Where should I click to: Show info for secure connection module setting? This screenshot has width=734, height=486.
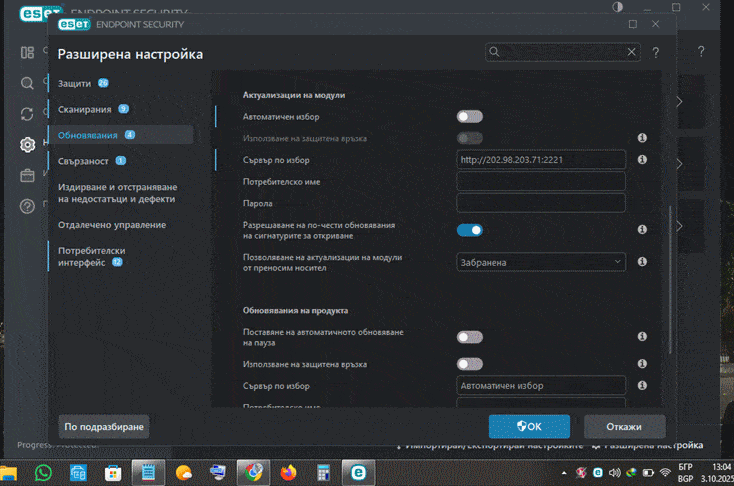(x=642, y=138)
